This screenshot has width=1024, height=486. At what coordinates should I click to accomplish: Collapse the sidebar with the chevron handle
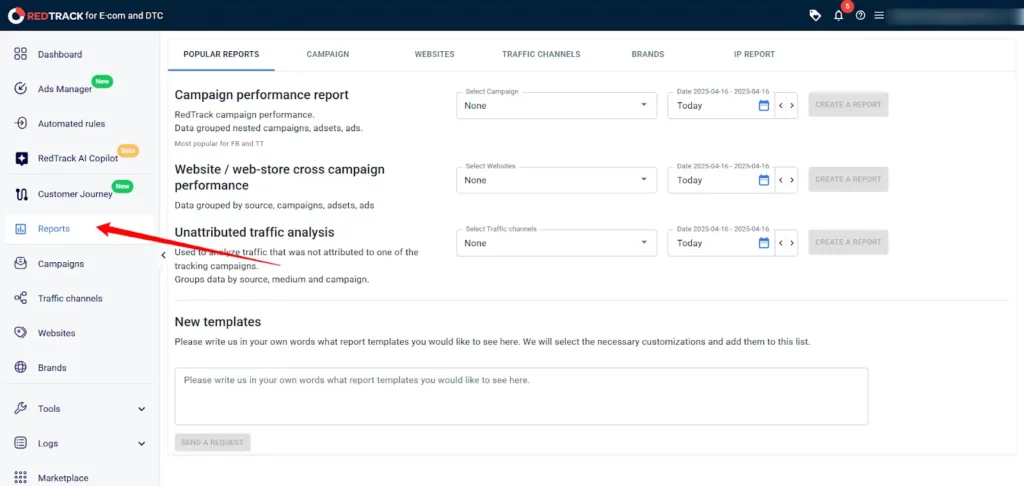tap(163, 255)
